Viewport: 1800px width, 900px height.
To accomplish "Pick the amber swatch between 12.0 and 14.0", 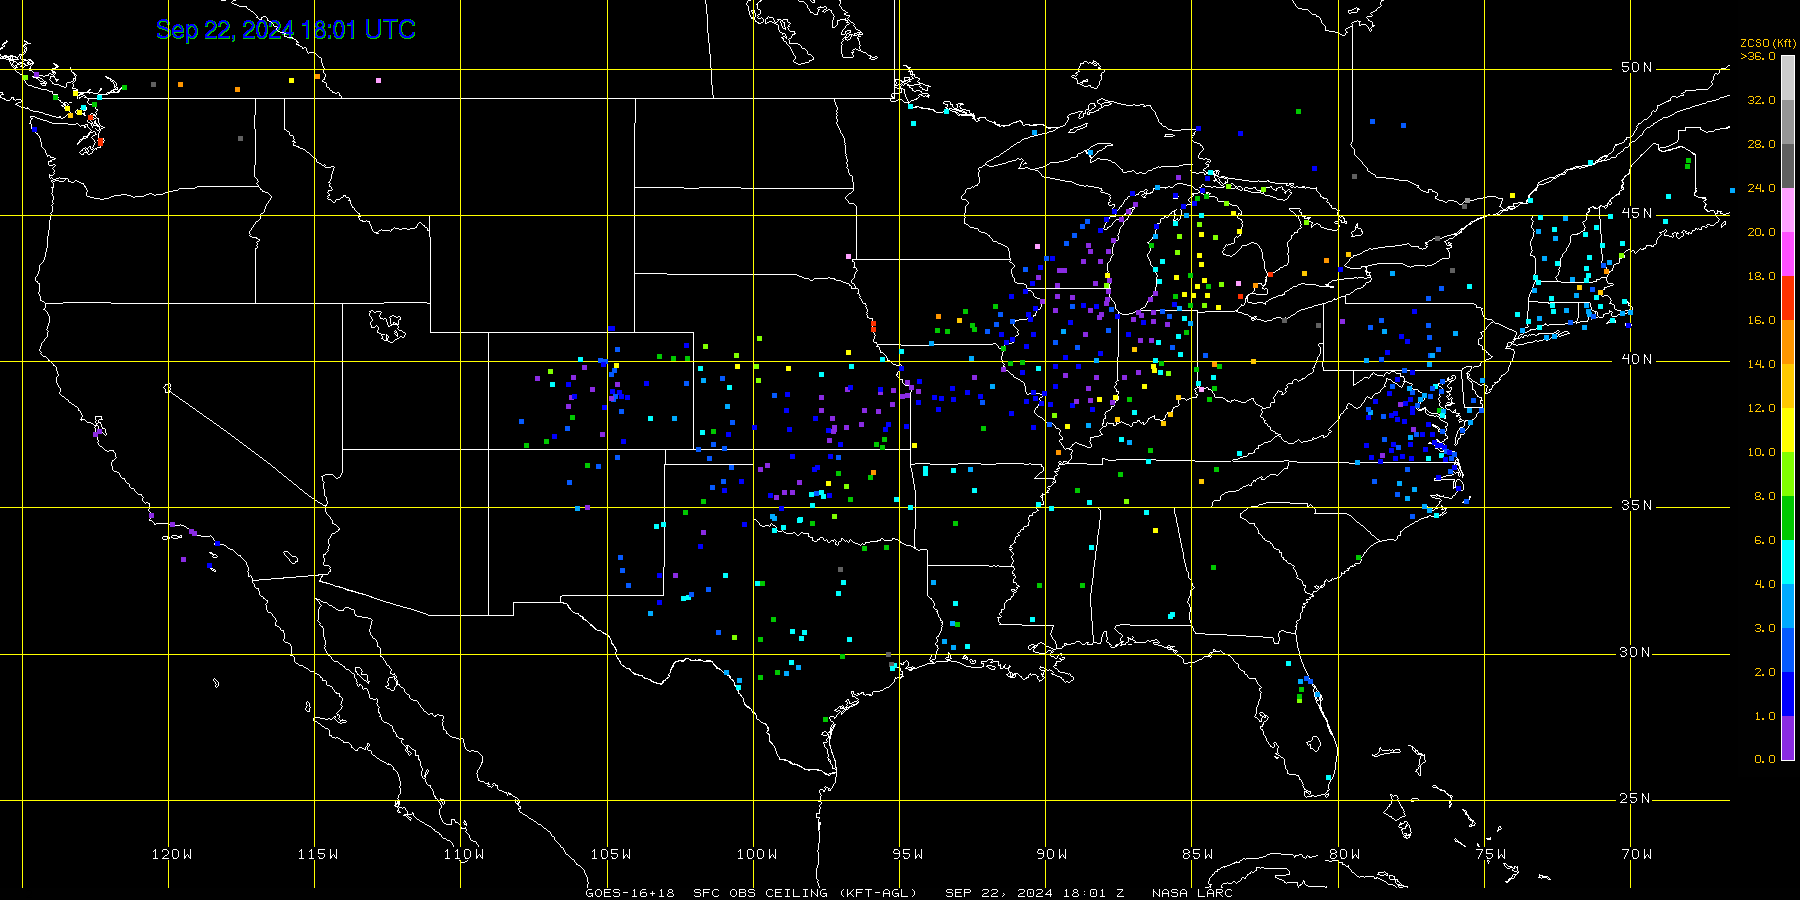I will [x=1788, y=386].
